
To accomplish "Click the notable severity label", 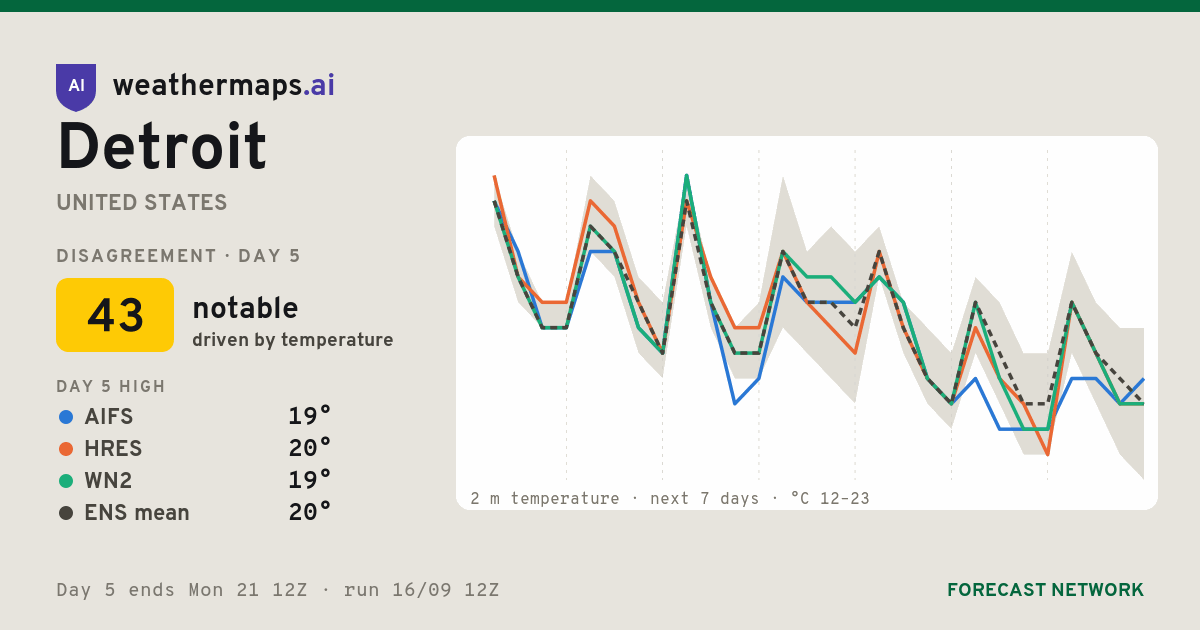I will click(x=245, y=308).
